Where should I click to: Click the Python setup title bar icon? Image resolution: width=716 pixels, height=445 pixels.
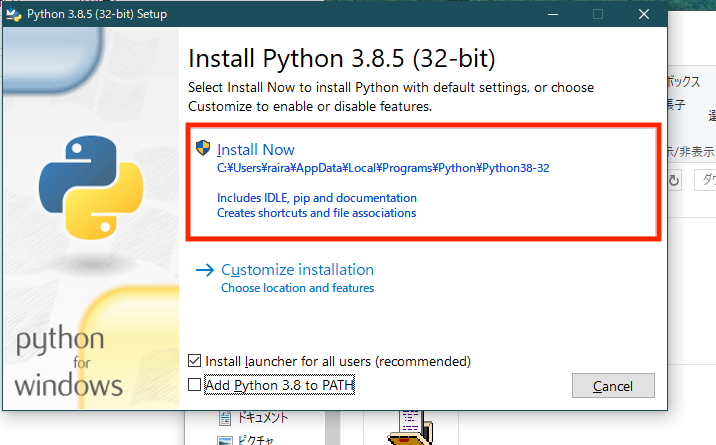pyautogui.click(x=14, y=15)
